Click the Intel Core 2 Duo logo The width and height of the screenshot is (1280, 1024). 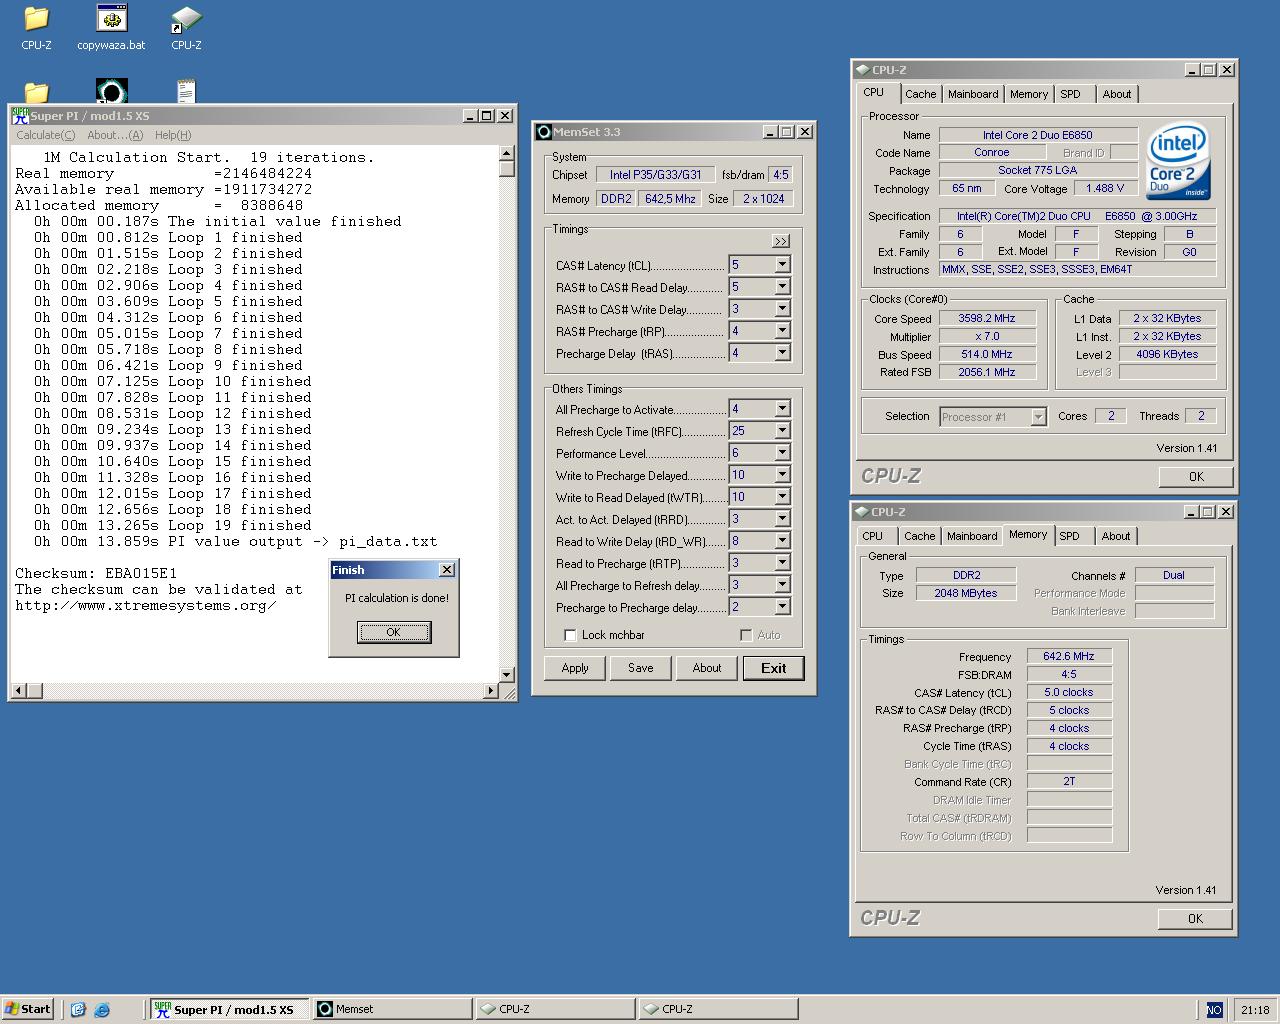(1178, 160)
